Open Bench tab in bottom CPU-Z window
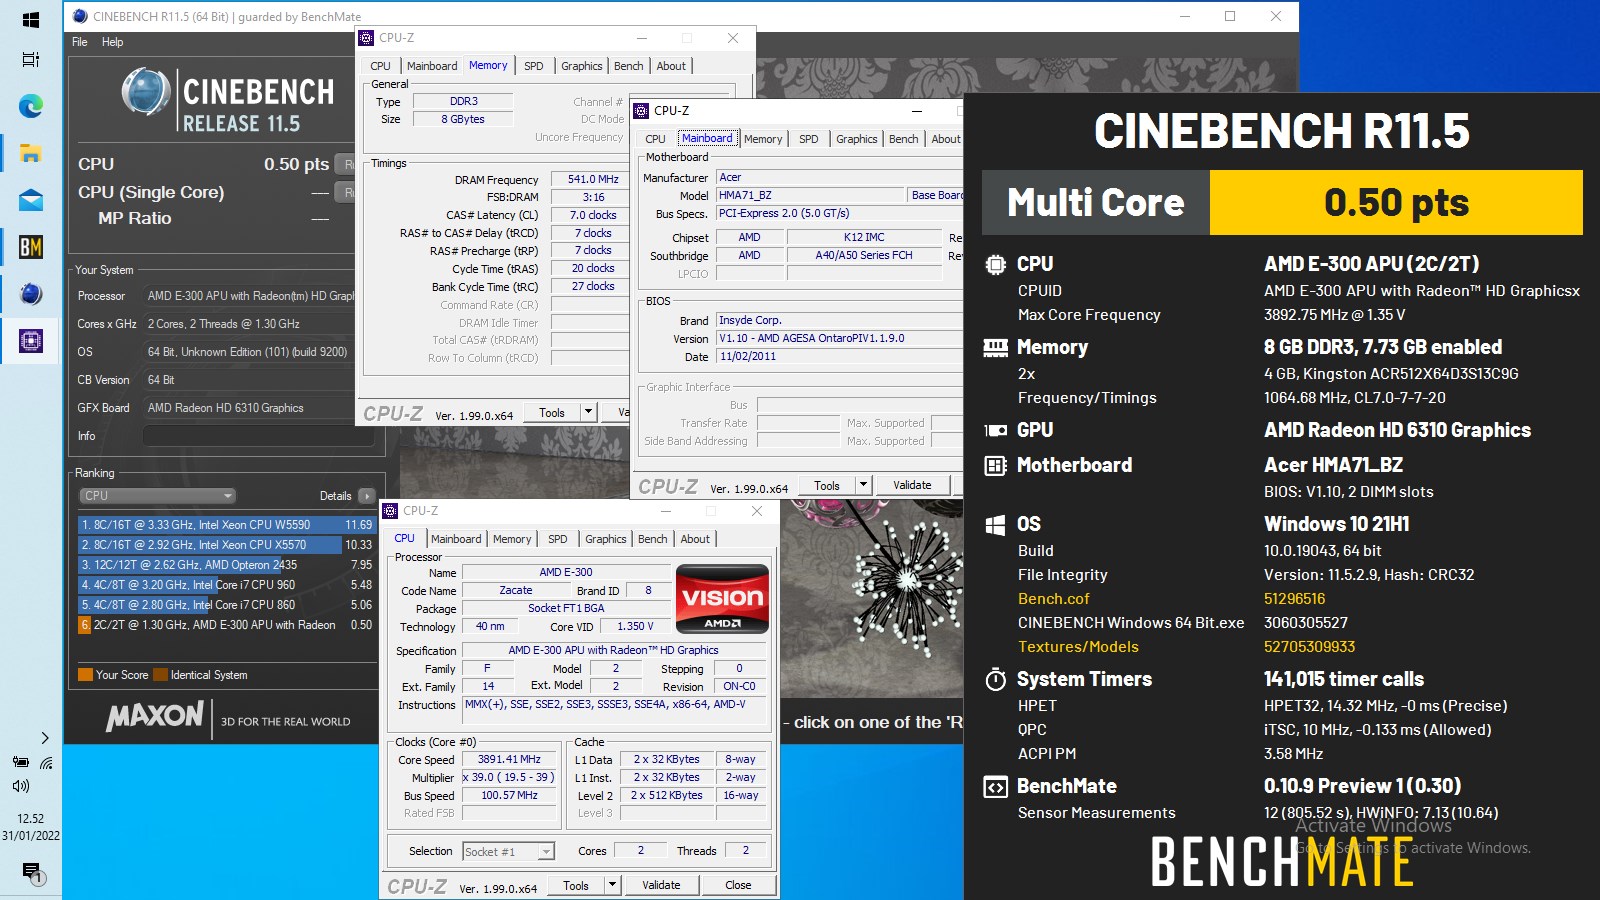This screenshot has width=1600, height=900. tap(652, 539)
